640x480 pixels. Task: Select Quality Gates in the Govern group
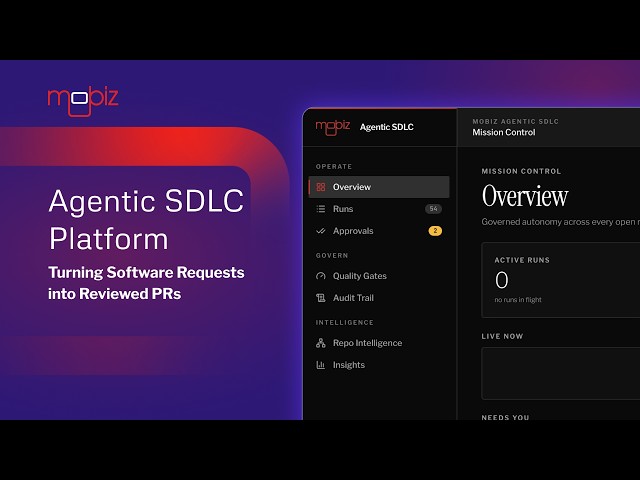click(379, 276)
